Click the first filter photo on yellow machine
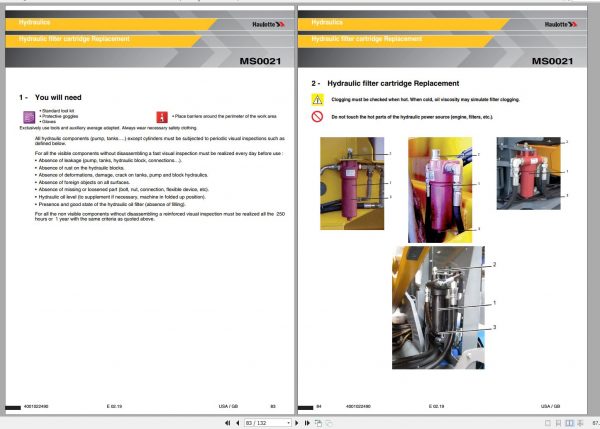The width and height of the screenshot is (600, 429). [x=352, y=183]
